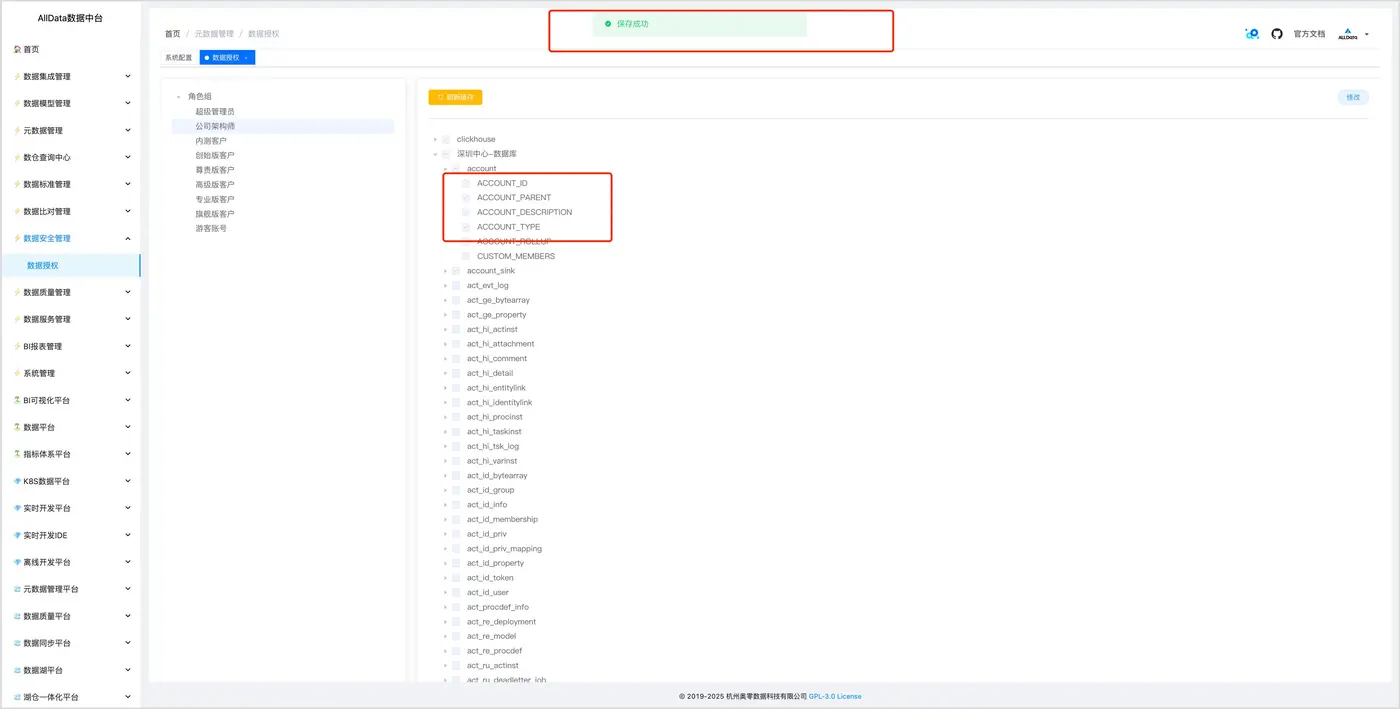Click the orange 刷新缓存 button
Image resolution: width=1400 pixels, height=709 pixels.
[456, 97]
